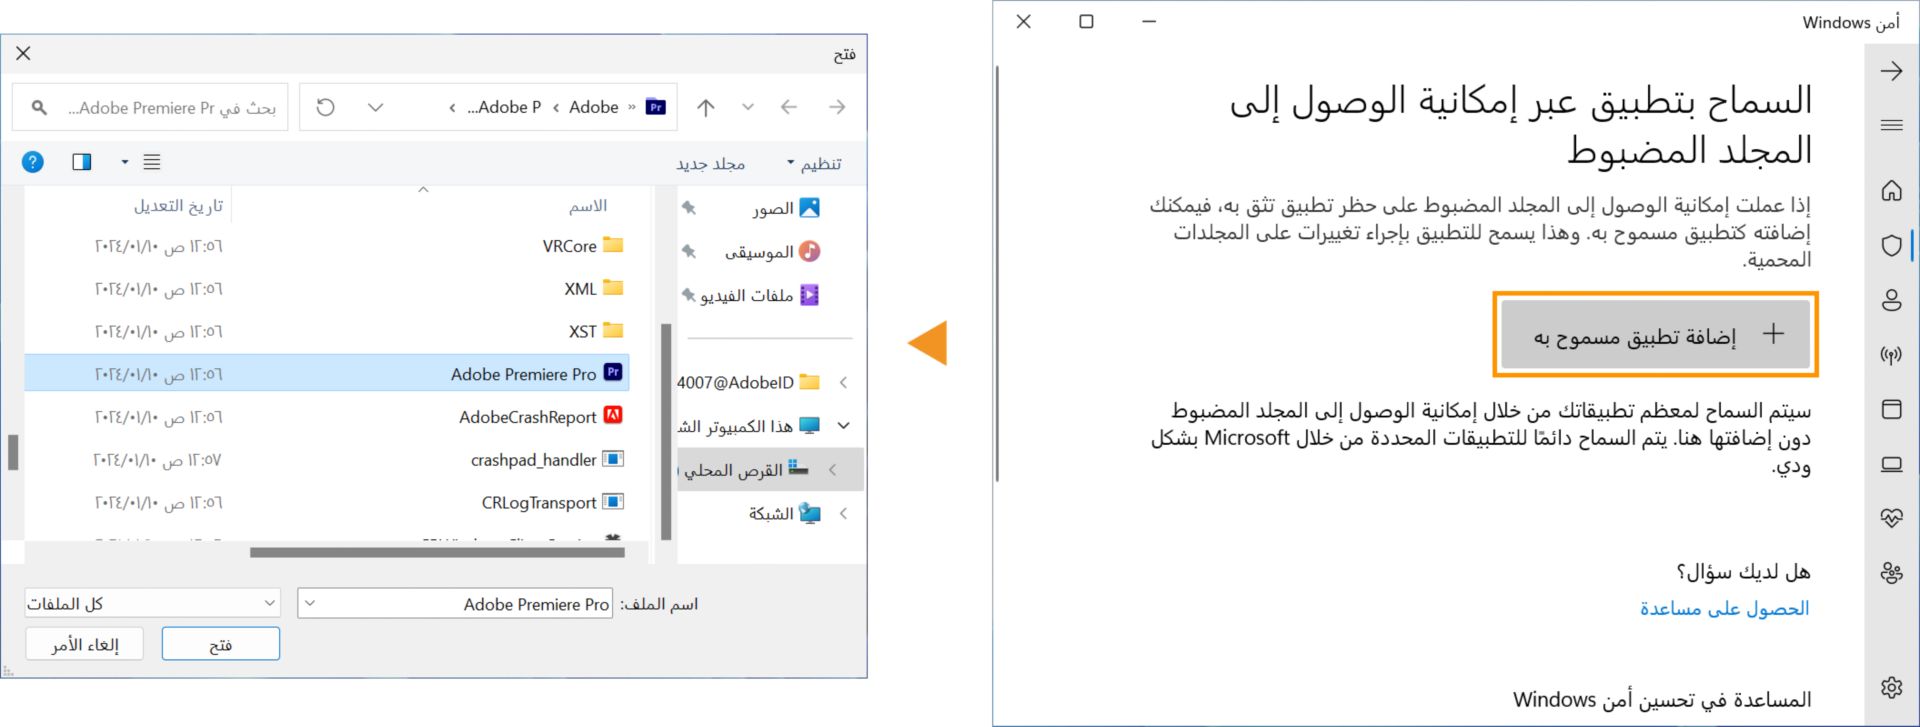Select هذا الكمبيوتر this PC item
This screenshot has height=727, width=1920.
(x=750, y=426)
